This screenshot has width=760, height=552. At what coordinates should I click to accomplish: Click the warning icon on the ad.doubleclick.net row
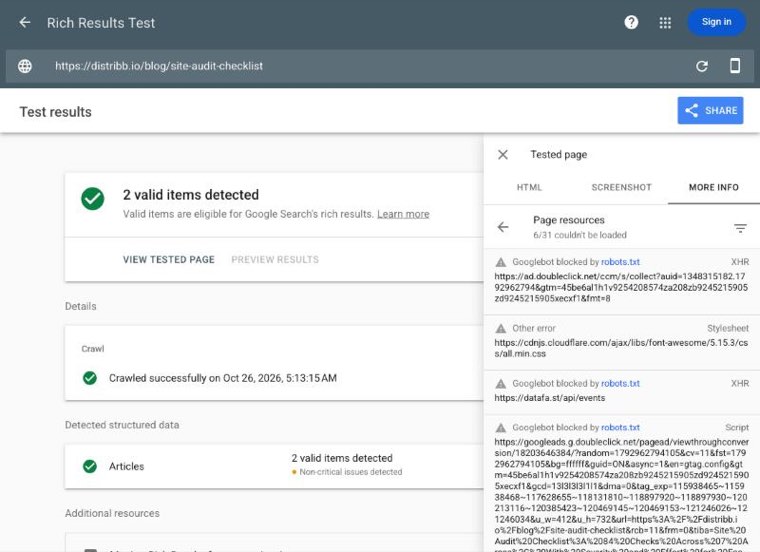(x=501, y=262)
